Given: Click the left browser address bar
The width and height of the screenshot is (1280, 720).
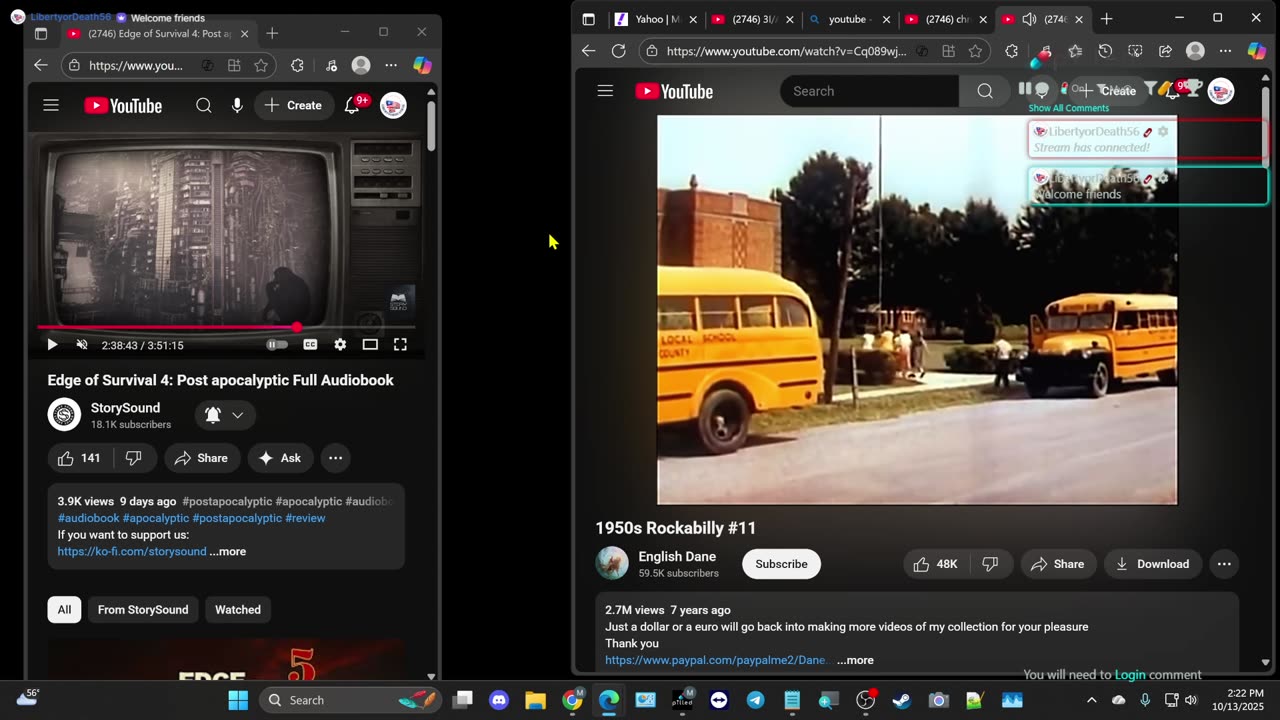Looking at the screenshot, I should coord(136,65).
